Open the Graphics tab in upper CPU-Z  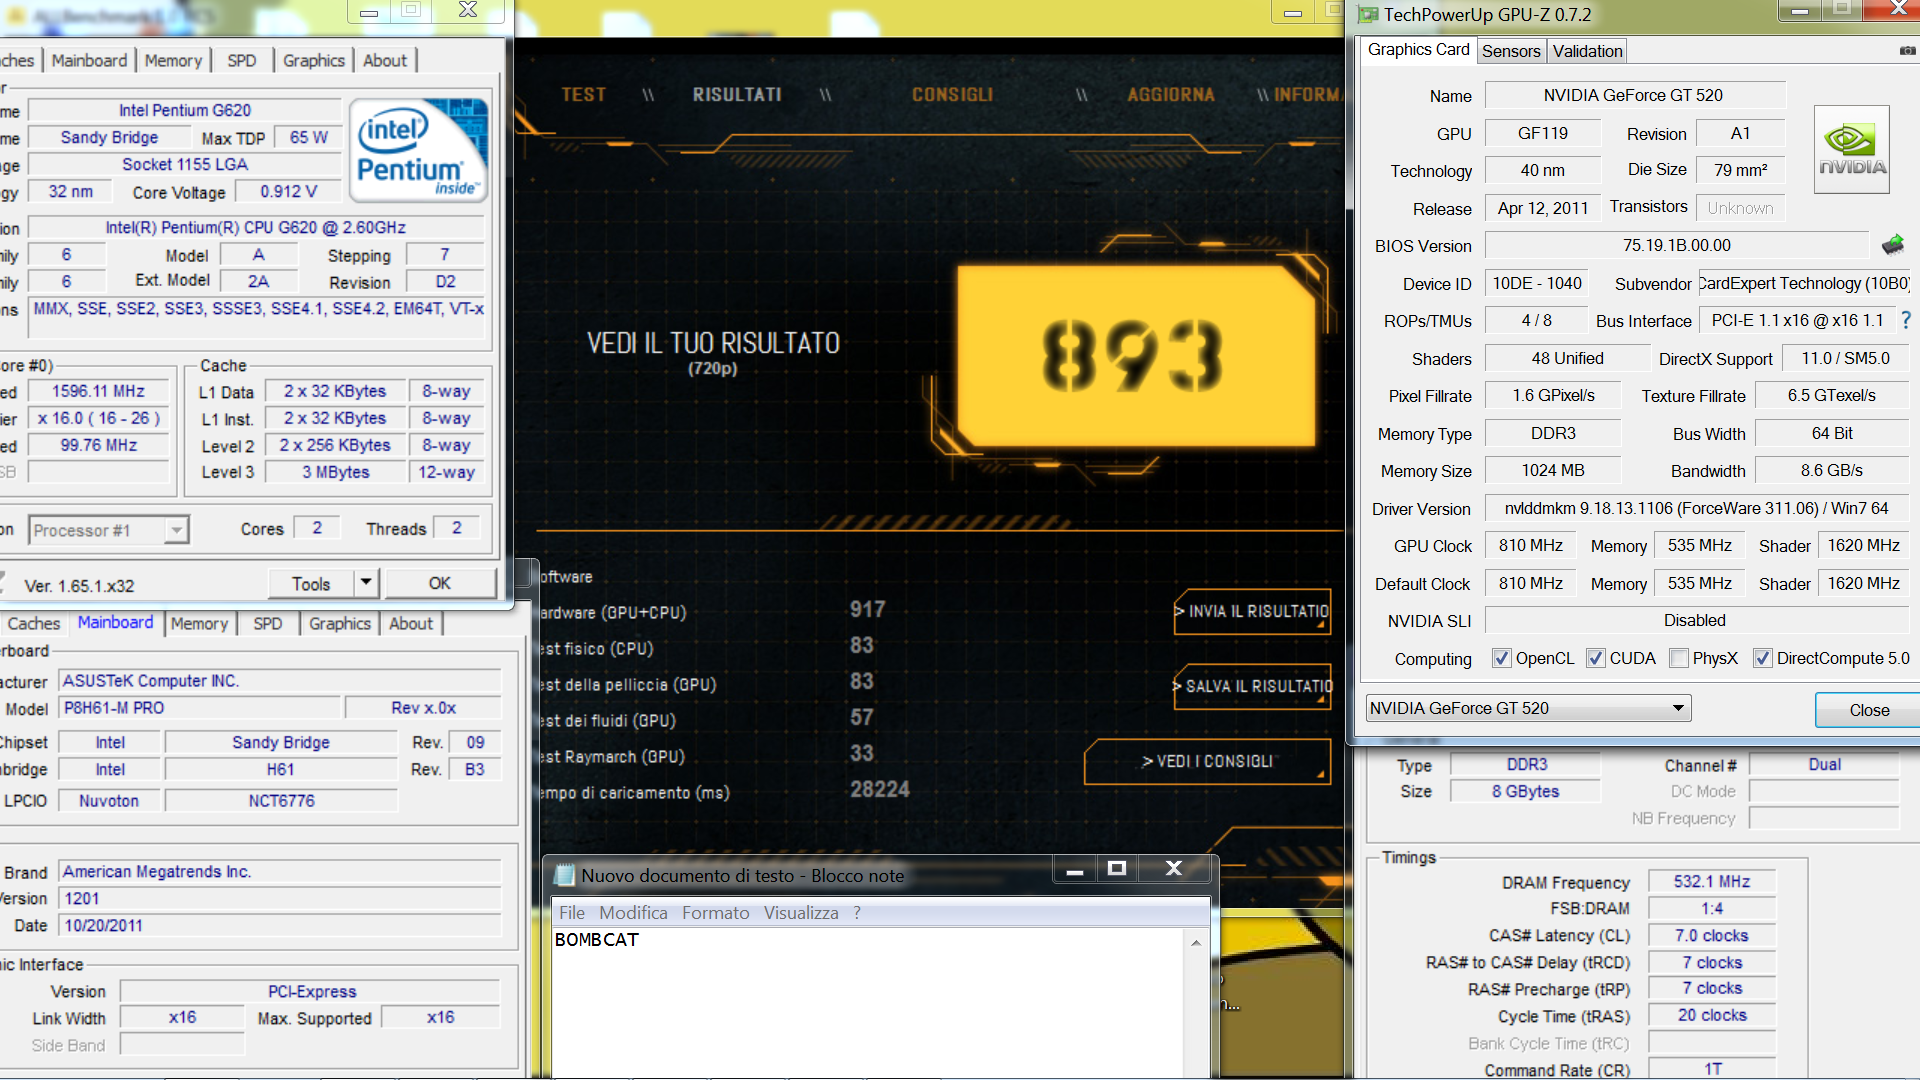(313, 61)
